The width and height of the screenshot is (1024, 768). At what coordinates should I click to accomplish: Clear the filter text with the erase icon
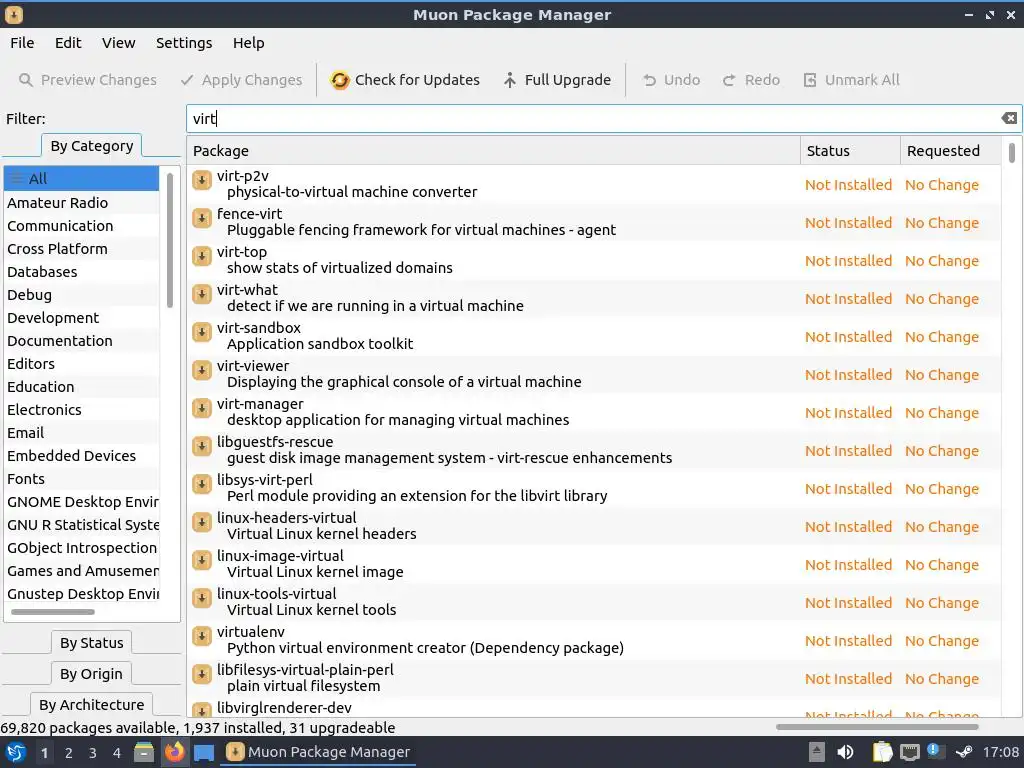click(x=1009, y=118)
